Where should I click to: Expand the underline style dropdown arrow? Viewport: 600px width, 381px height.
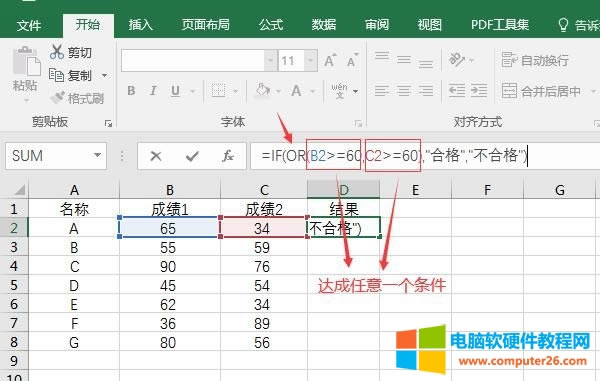[x=192, y=91]
